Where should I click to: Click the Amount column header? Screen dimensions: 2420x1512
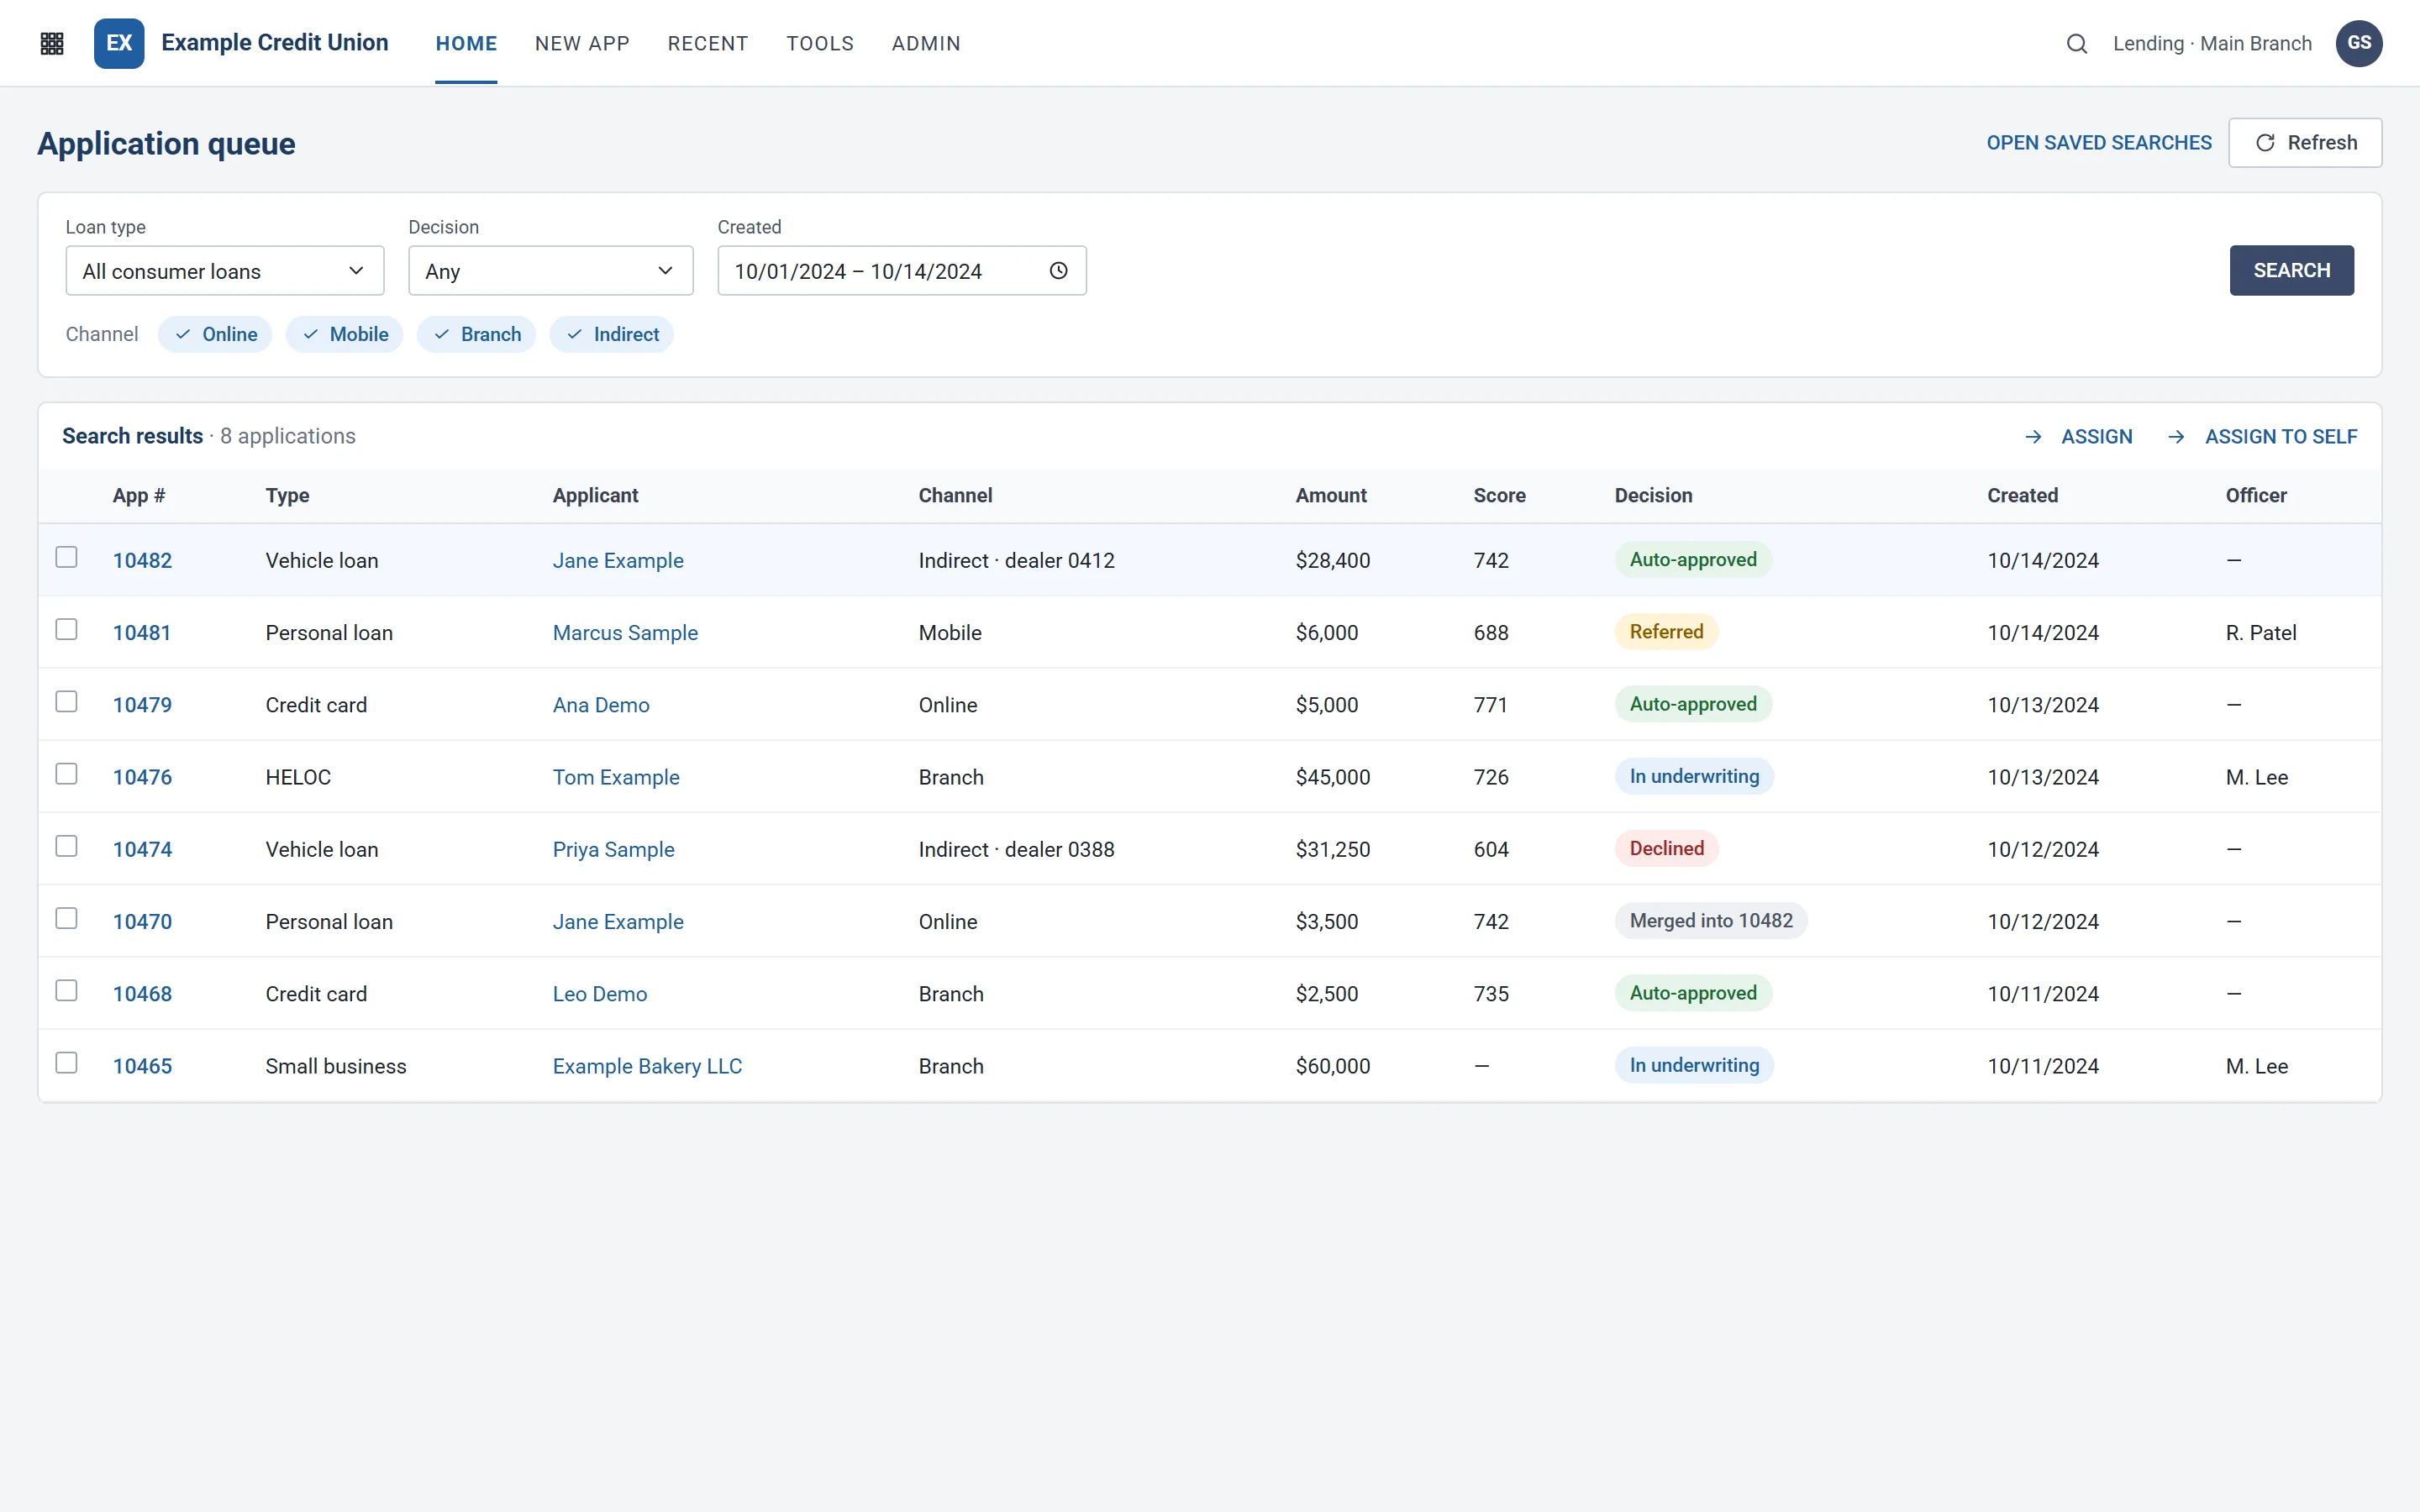pos(1331,496)
